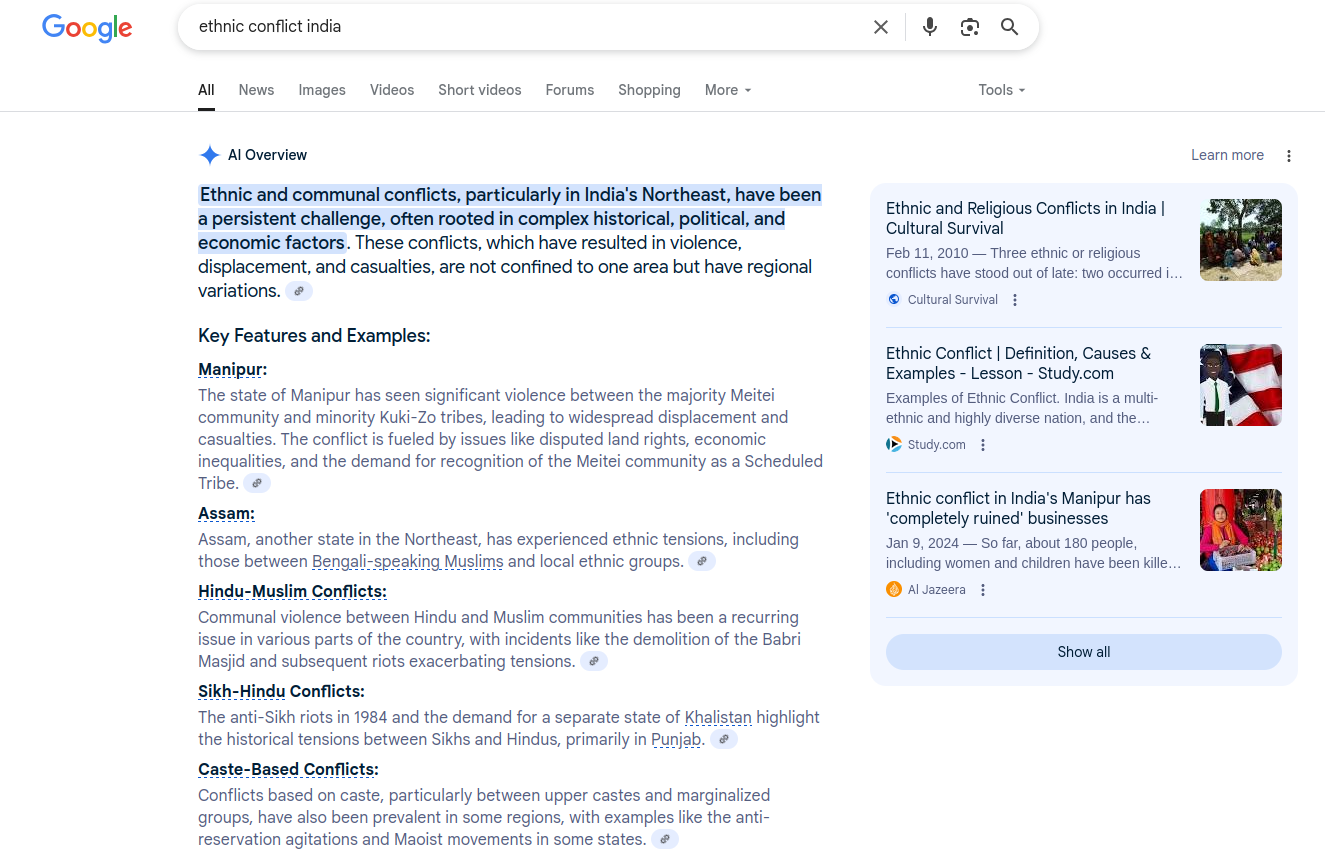Click the Google logo
1325x858 pixels.
point(87,28)
